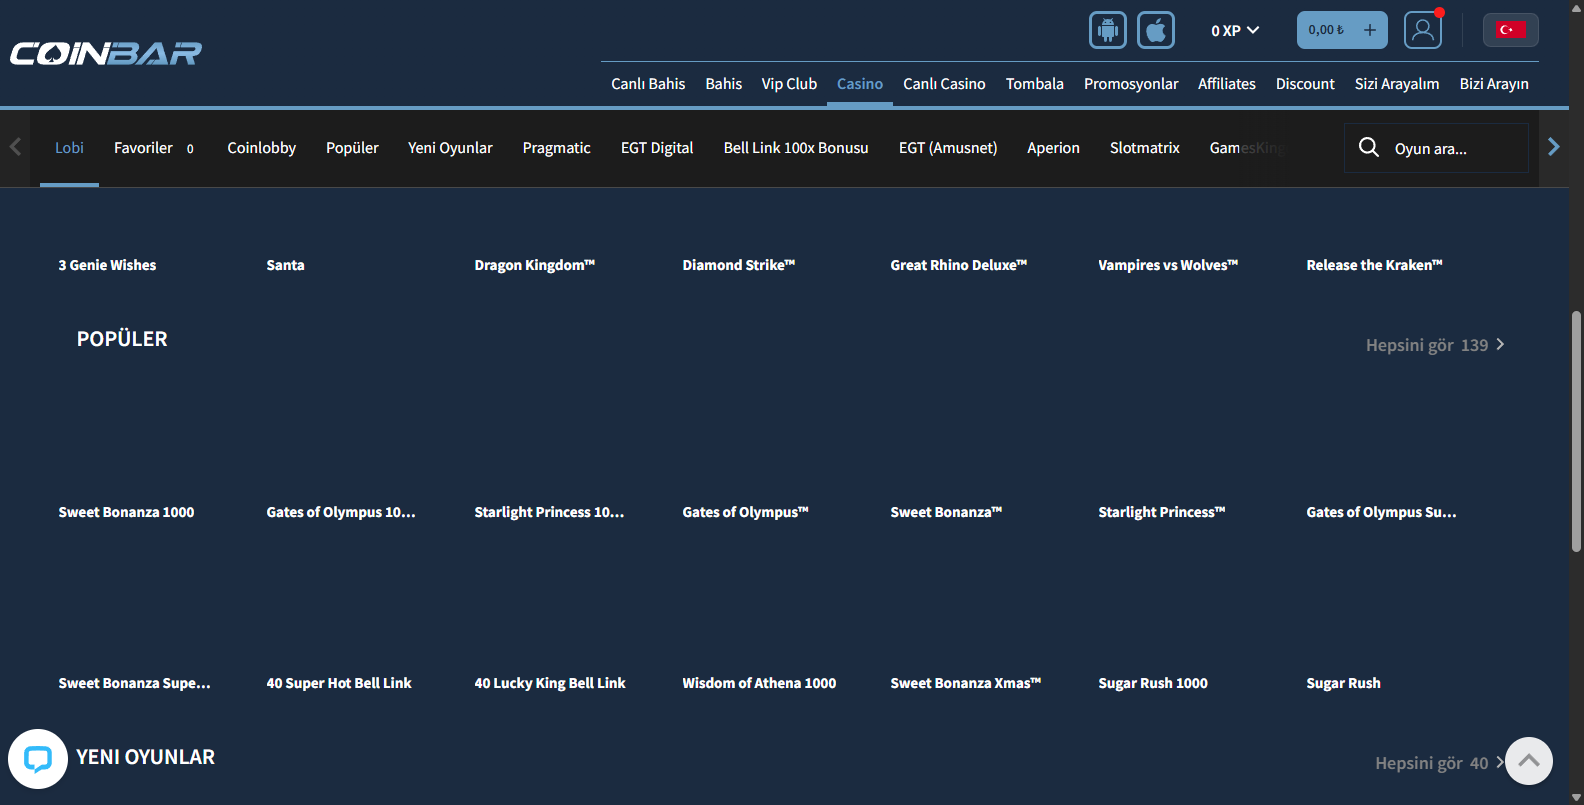Switch to the Pragmatic category tab
1584x805 pixels.
pyautogui.click(x=556, y=148)
